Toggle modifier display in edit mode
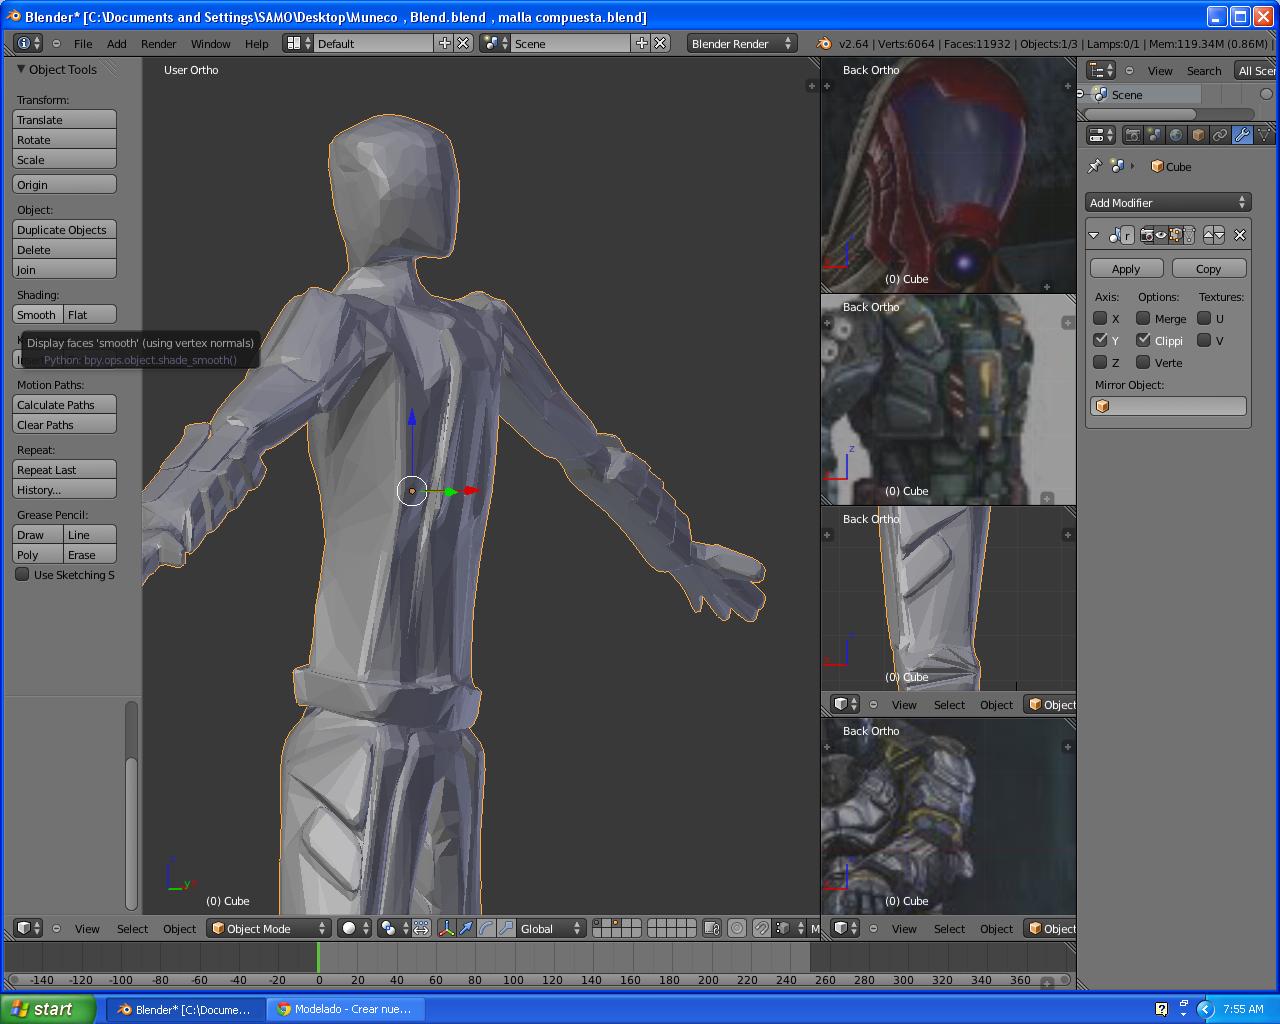1280x1024 pixels. [1175, 235]
